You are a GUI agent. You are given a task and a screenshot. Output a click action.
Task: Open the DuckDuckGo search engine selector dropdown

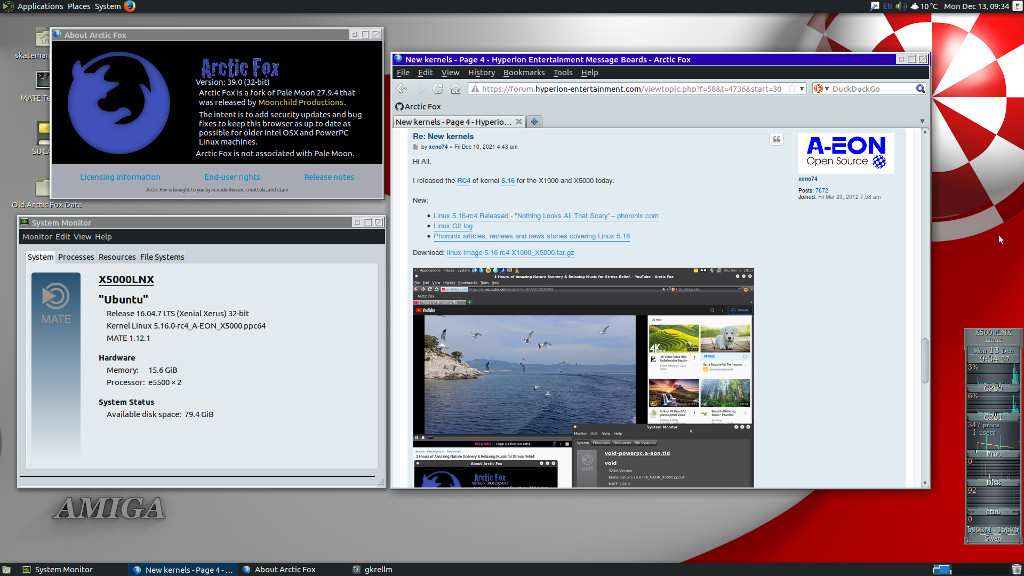(x=821, y=89)
